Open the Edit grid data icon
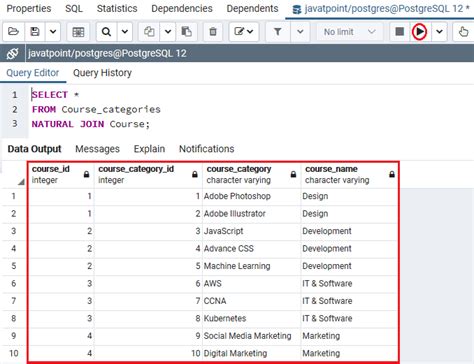Screen dimensions: 474x364 [x=78, y=32]
